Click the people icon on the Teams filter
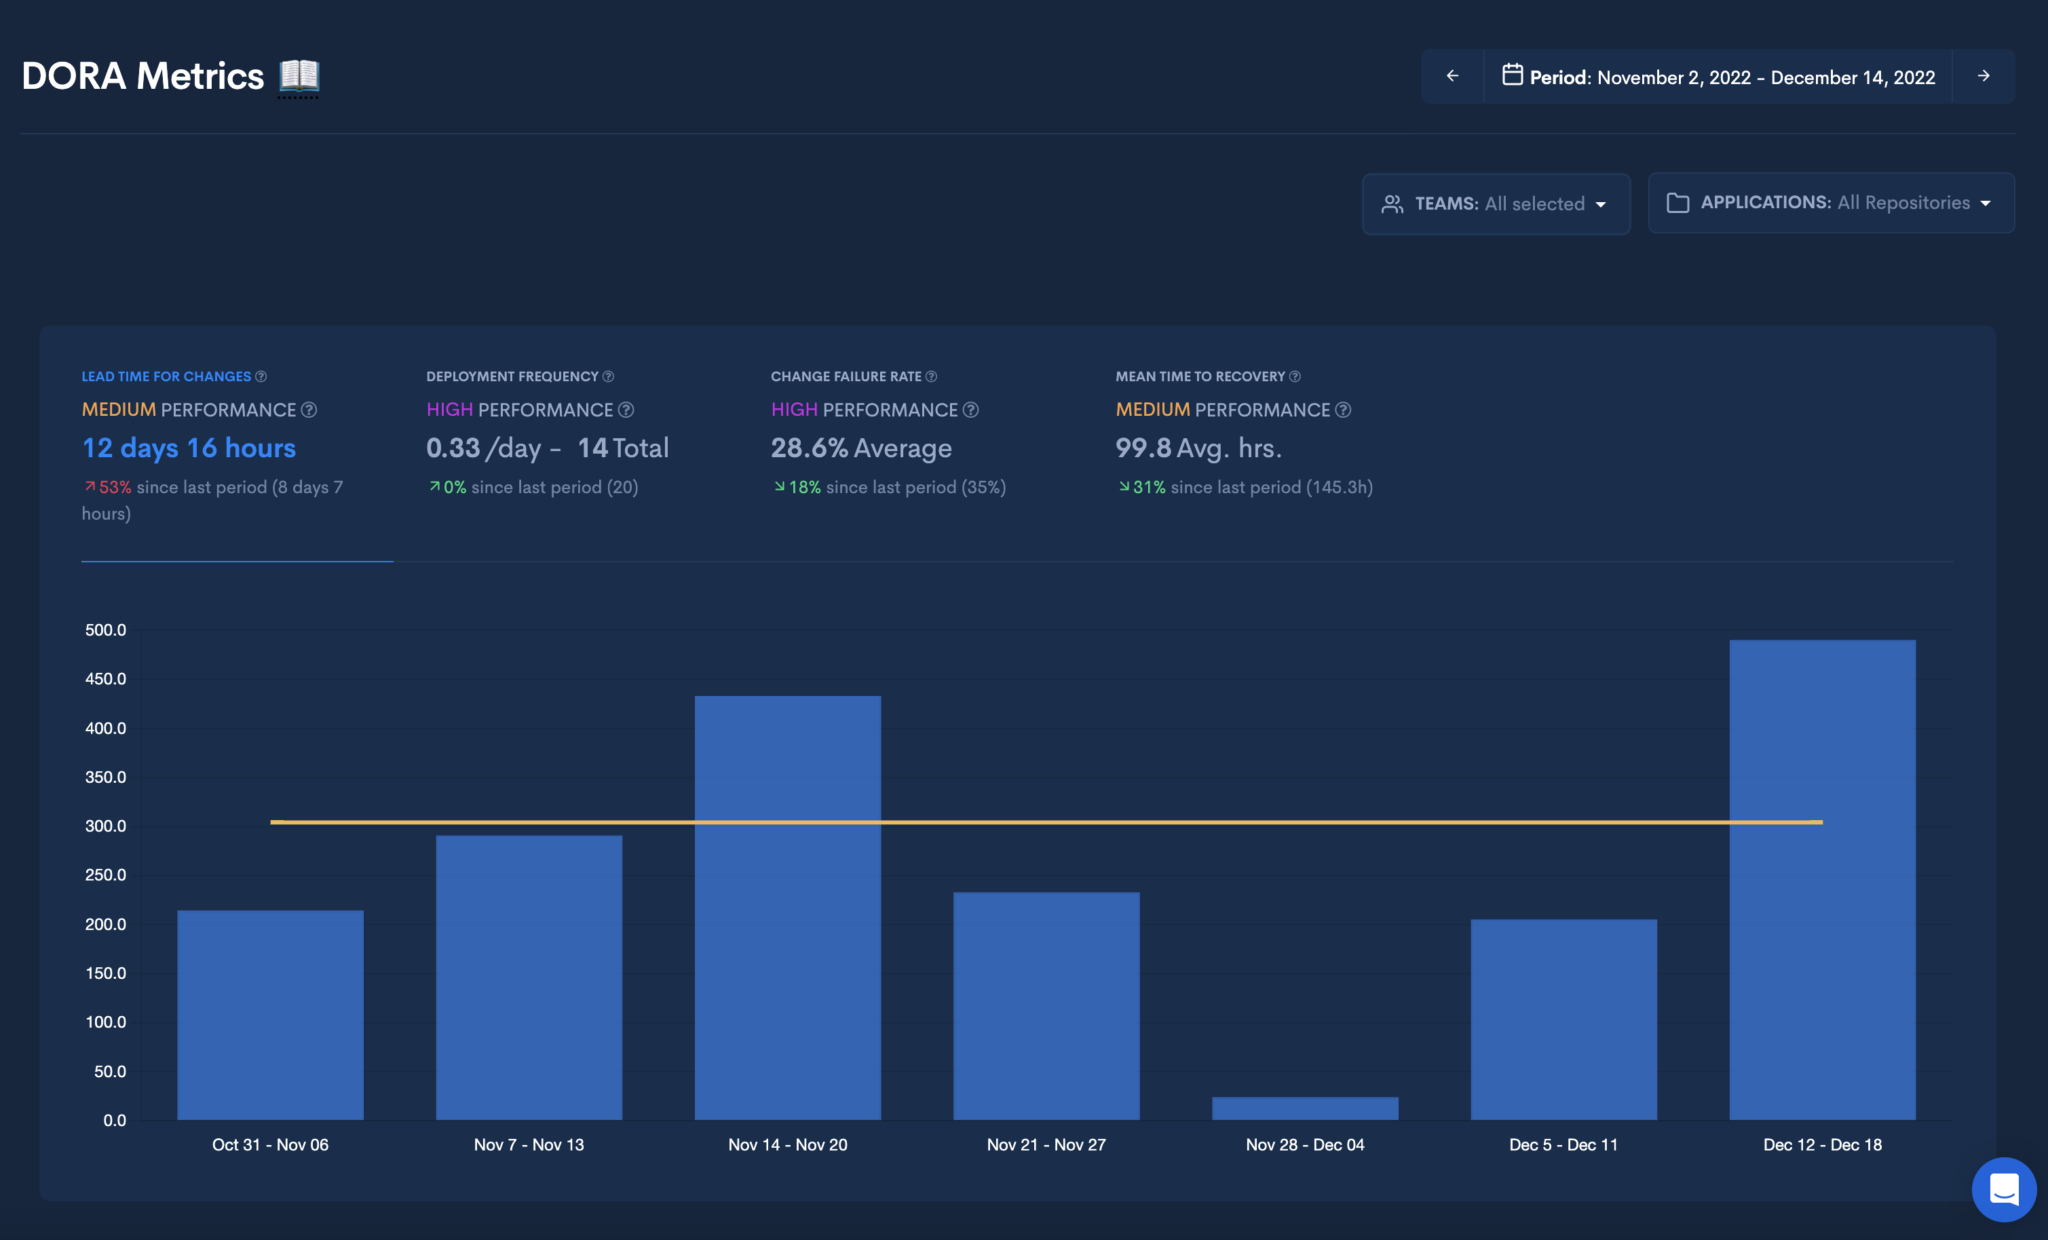This screenshot has height=1240, width=2048. point(1392,203)
